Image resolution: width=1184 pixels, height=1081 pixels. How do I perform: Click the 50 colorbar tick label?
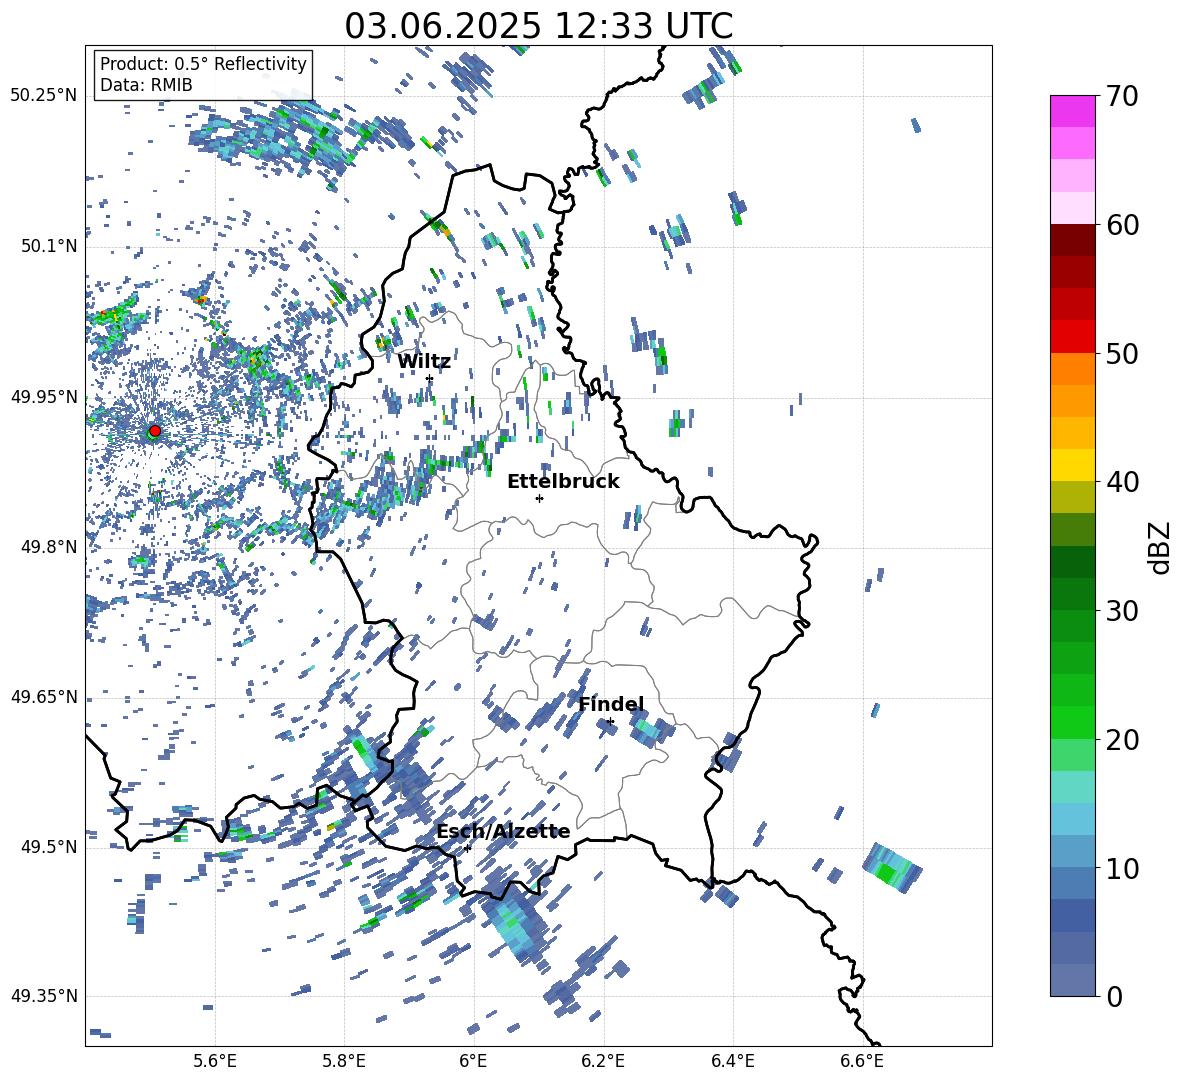pyautogui.click(x=1122, y=354)
